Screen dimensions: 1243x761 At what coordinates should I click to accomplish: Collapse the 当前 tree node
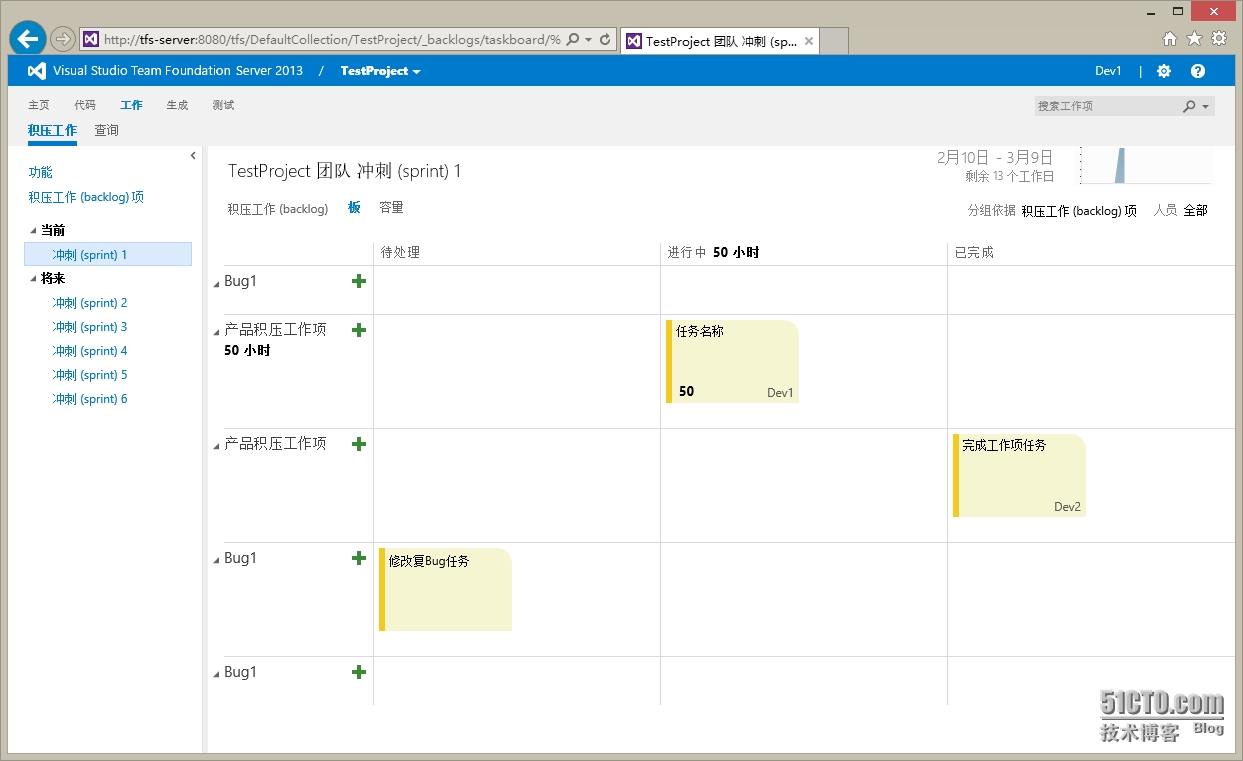(33, 231)
